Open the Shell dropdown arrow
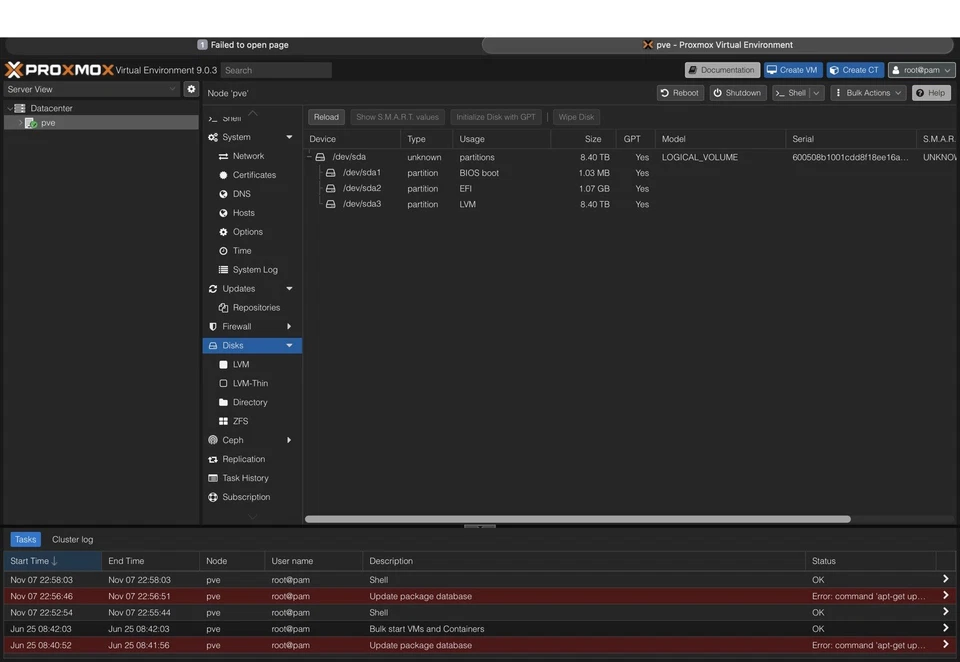The image size is (960, 662). (x=816, y=93)
